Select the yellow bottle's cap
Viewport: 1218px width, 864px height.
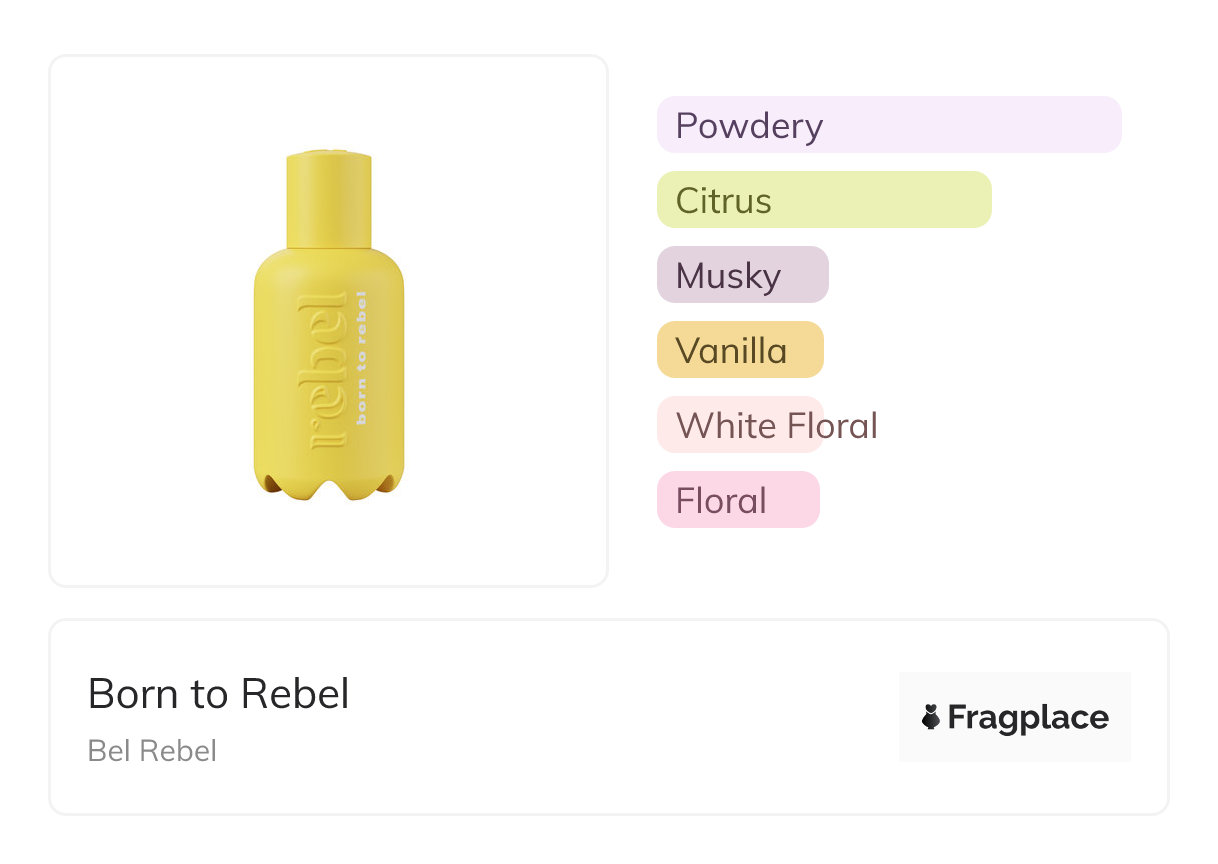point(329,198)
